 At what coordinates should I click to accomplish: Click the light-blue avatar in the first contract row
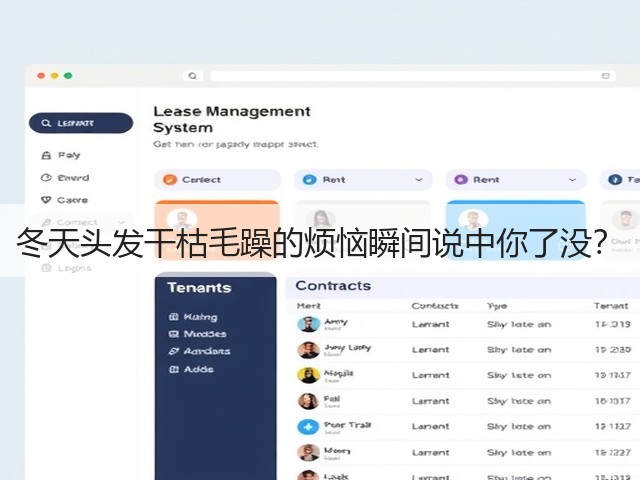[x=308, y=324]
